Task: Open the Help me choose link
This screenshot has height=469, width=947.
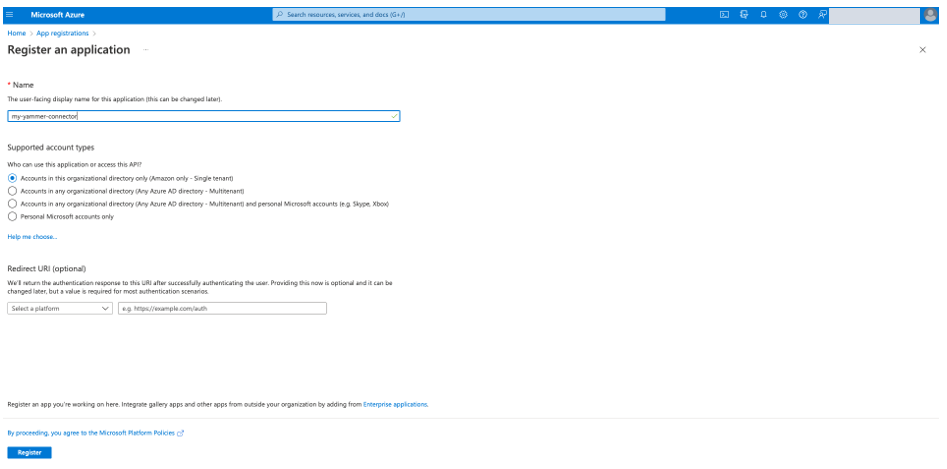Action: coord(32,237)
